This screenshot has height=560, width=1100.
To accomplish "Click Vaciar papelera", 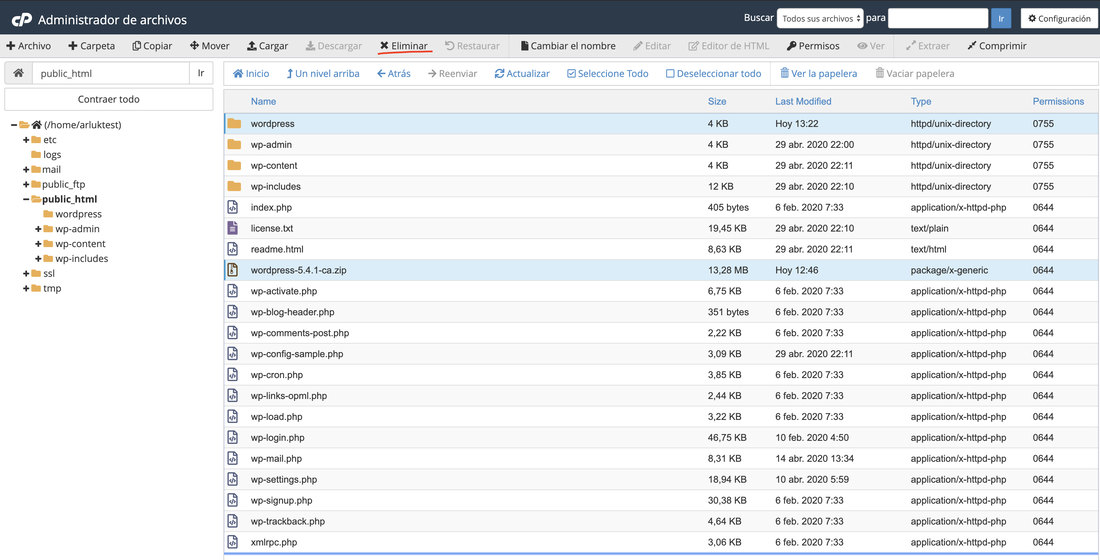I will (915, 74).
